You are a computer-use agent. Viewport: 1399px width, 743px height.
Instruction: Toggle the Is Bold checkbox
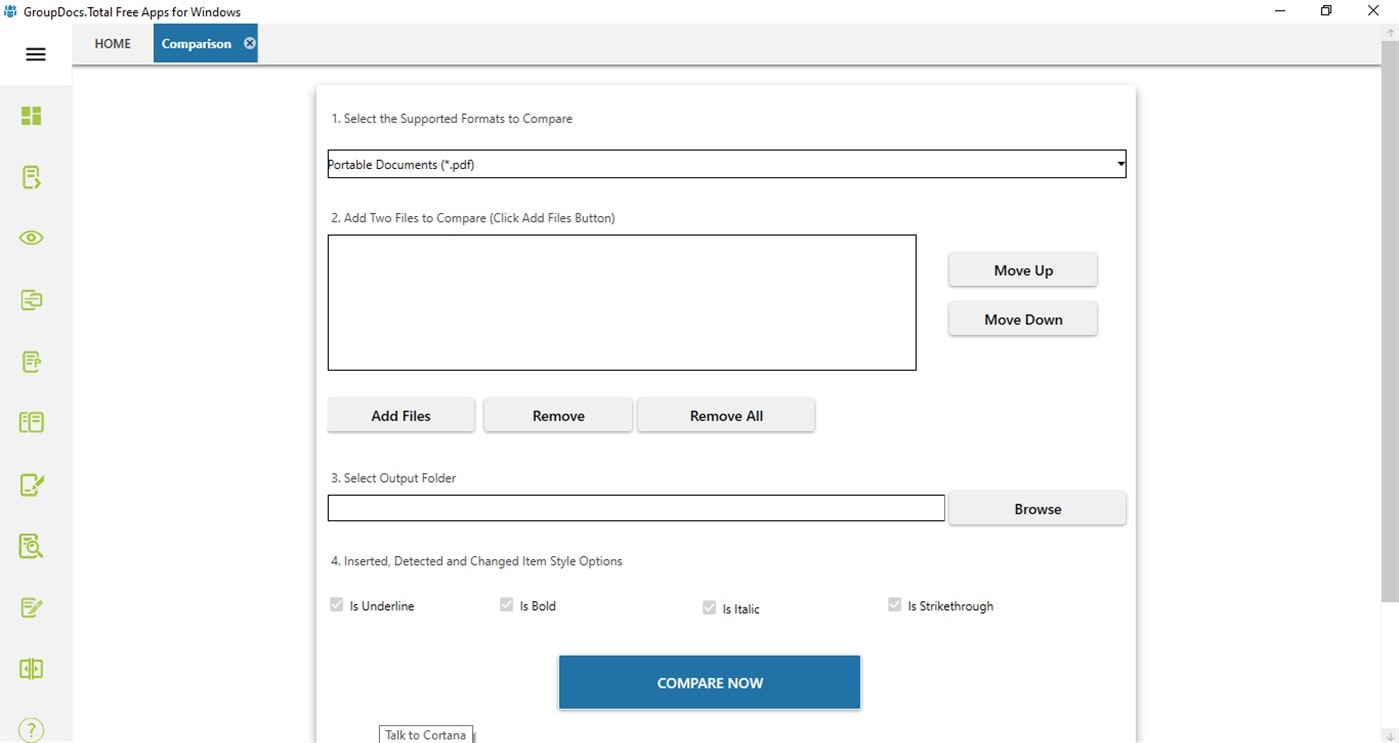tap(507, 605)
